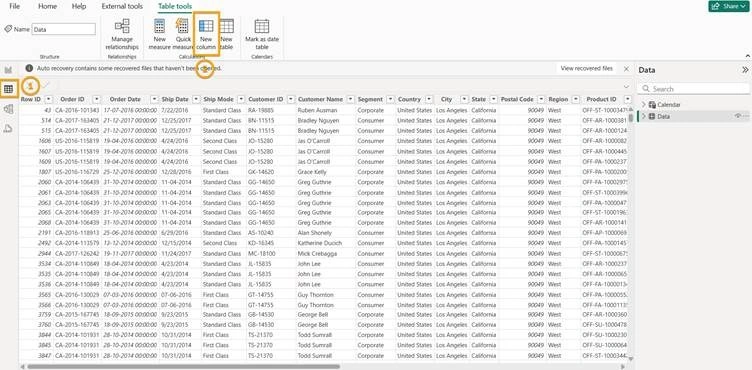Open the Region column filter dropdown
Viewport: 752px width, 370px height.
click(575, 99)
